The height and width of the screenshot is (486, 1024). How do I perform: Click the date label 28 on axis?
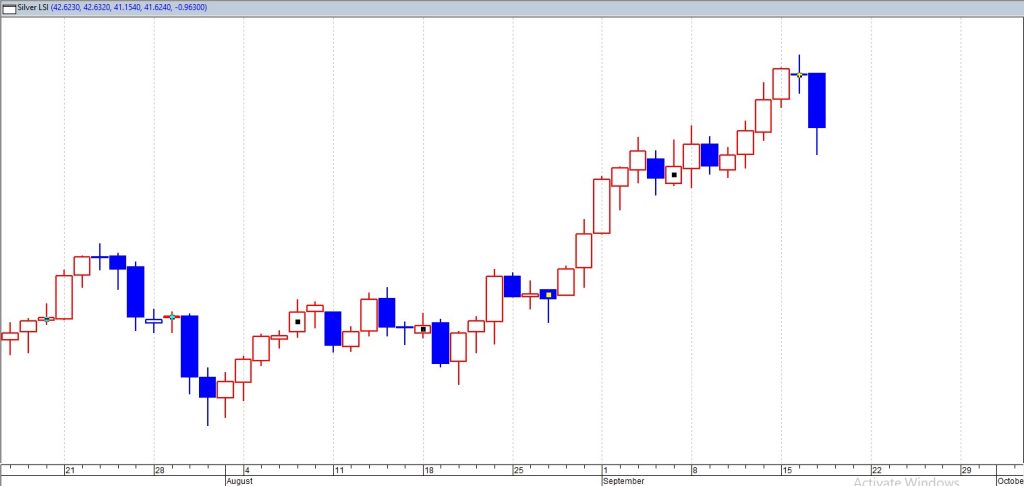[x=160, y=470]
